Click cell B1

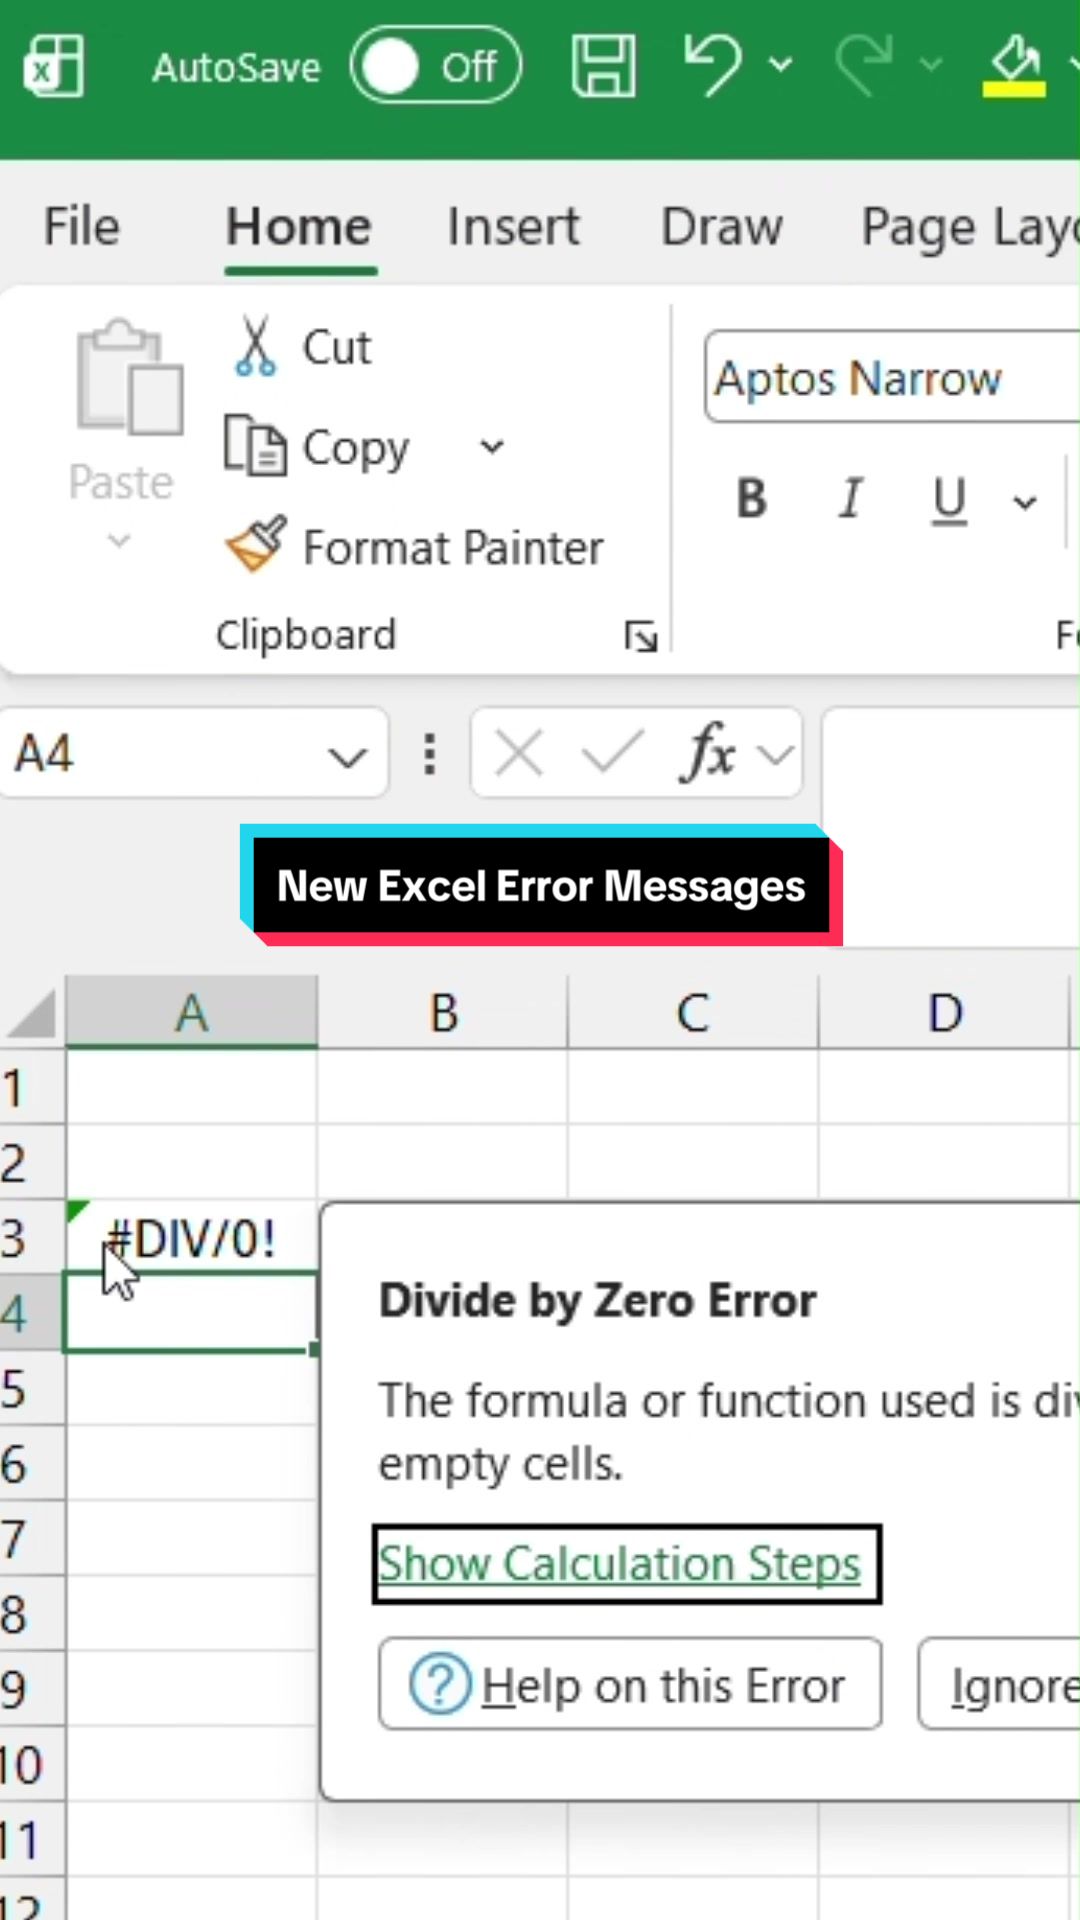click(443, 1088)
